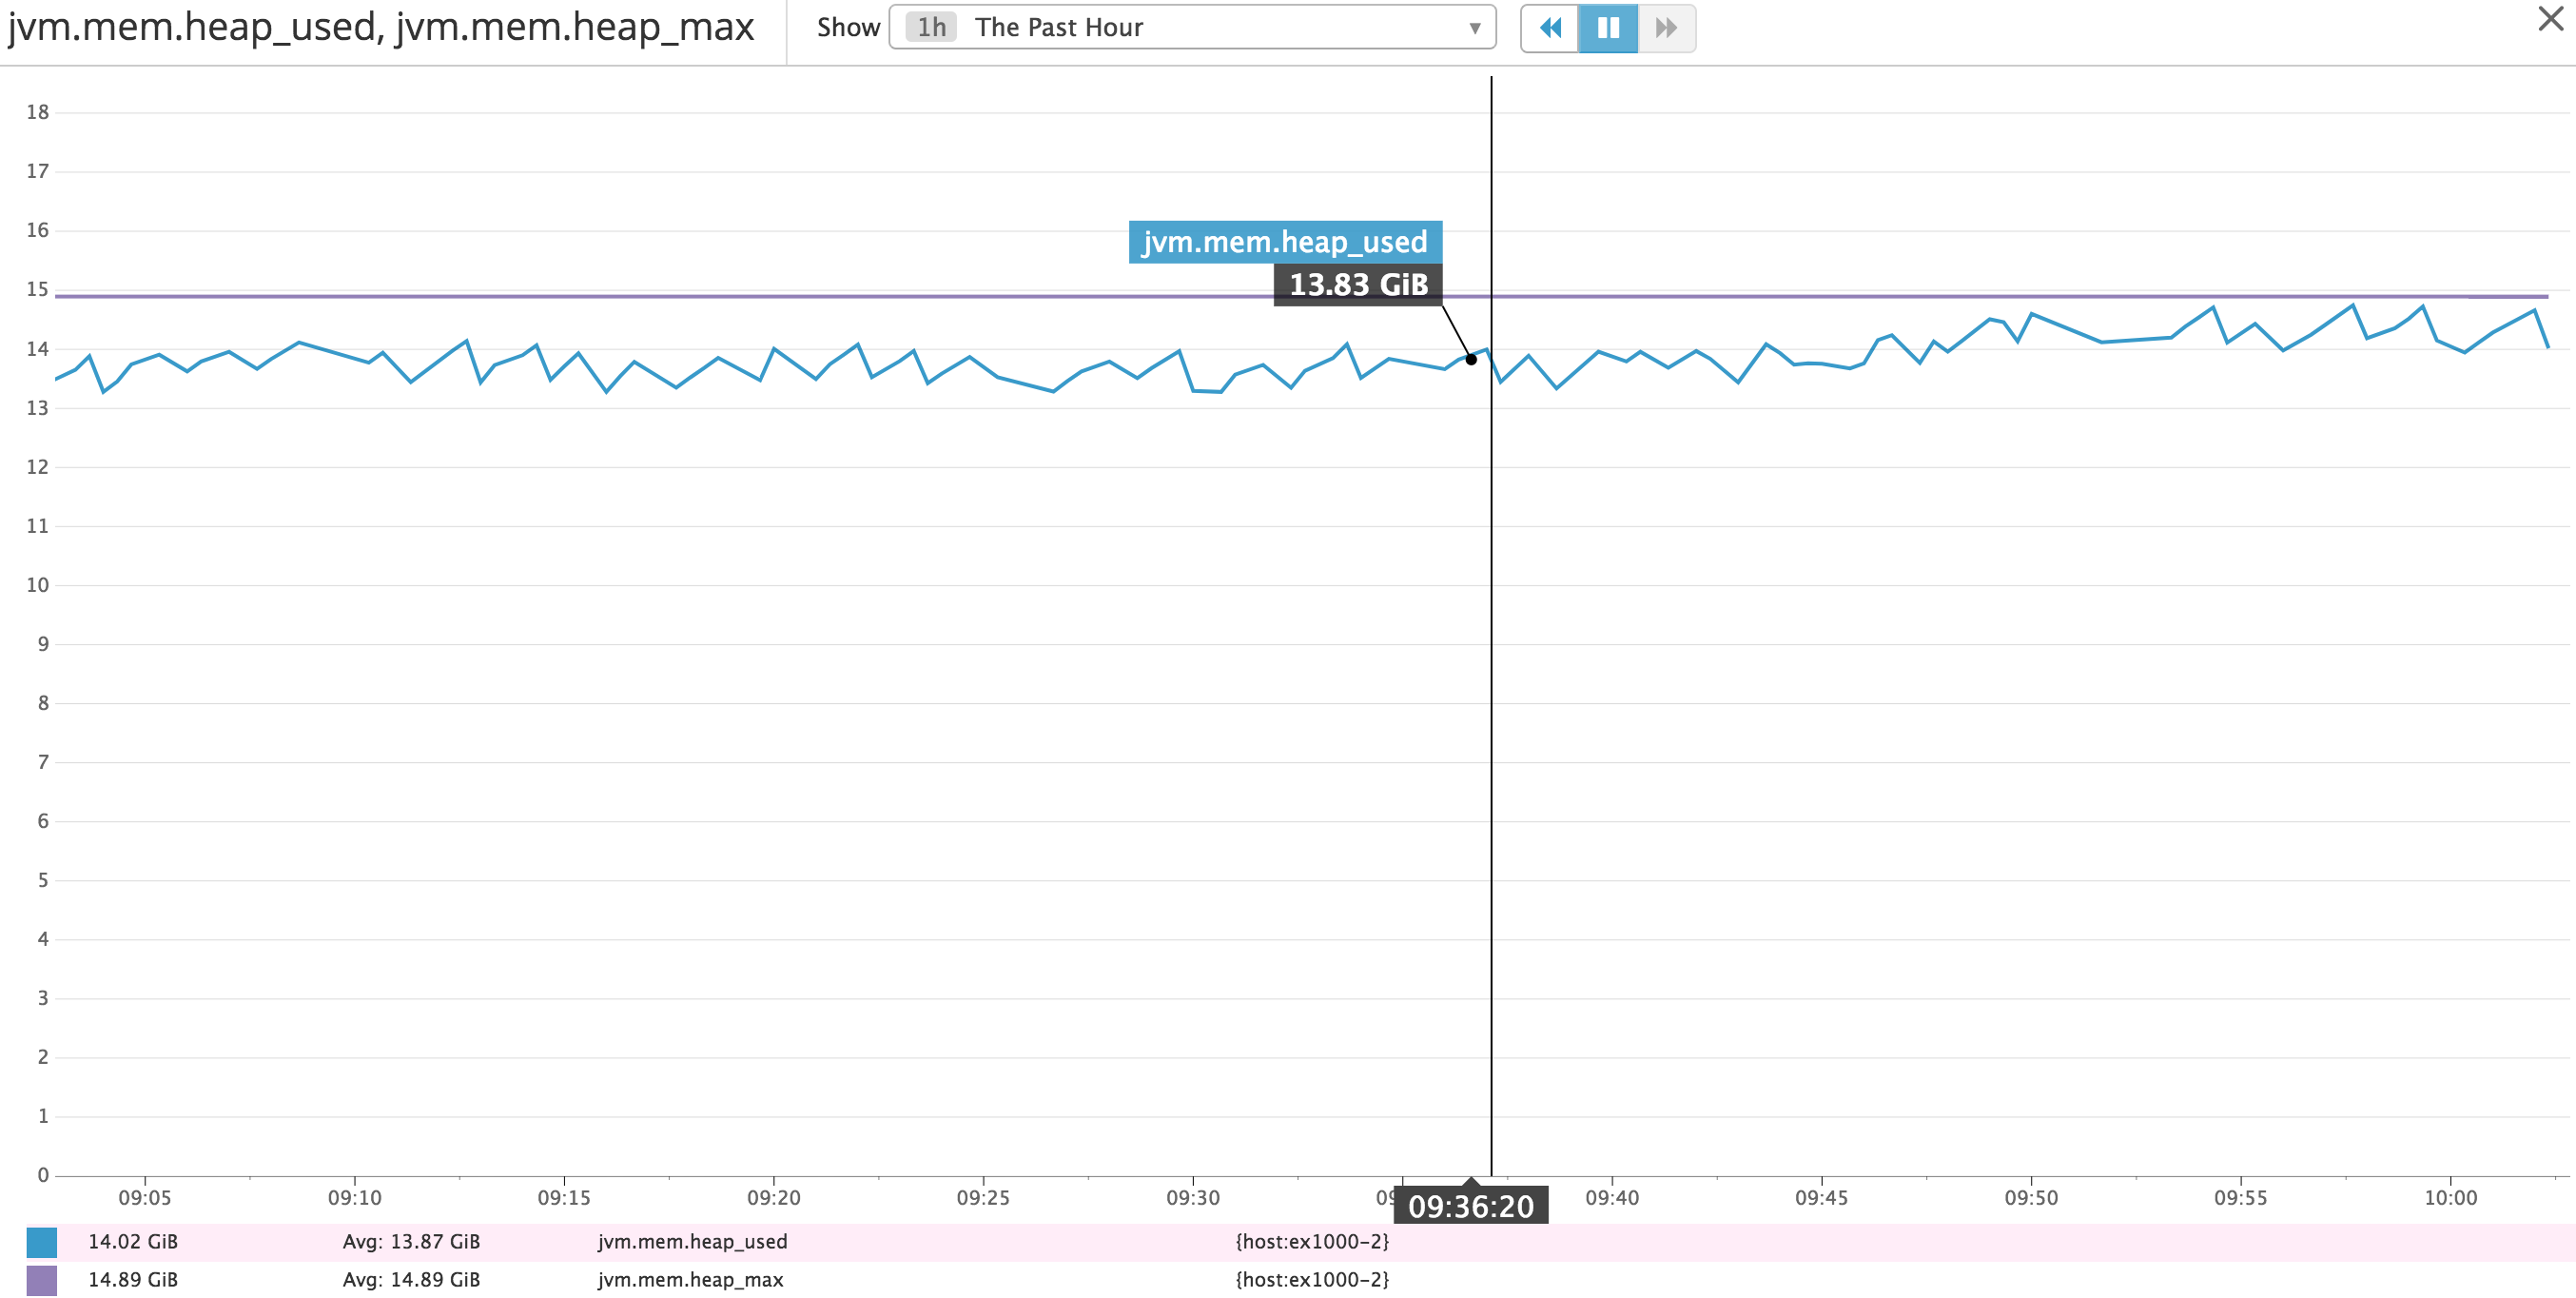Screen dimensions: 2576x1298
Task: Close the full-screen graph with X
Action: pyautogui.click(x=2551, y=19)
